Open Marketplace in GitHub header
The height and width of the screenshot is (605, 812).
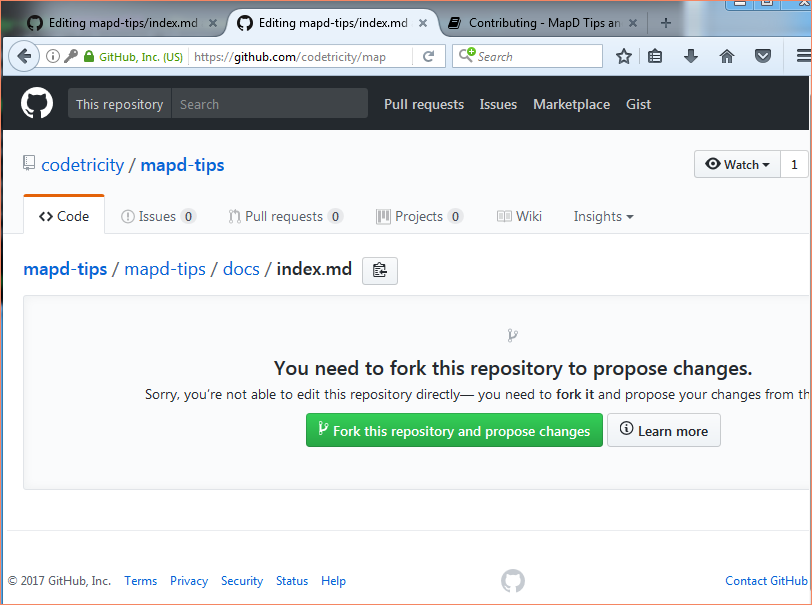[x=571, y=104]
